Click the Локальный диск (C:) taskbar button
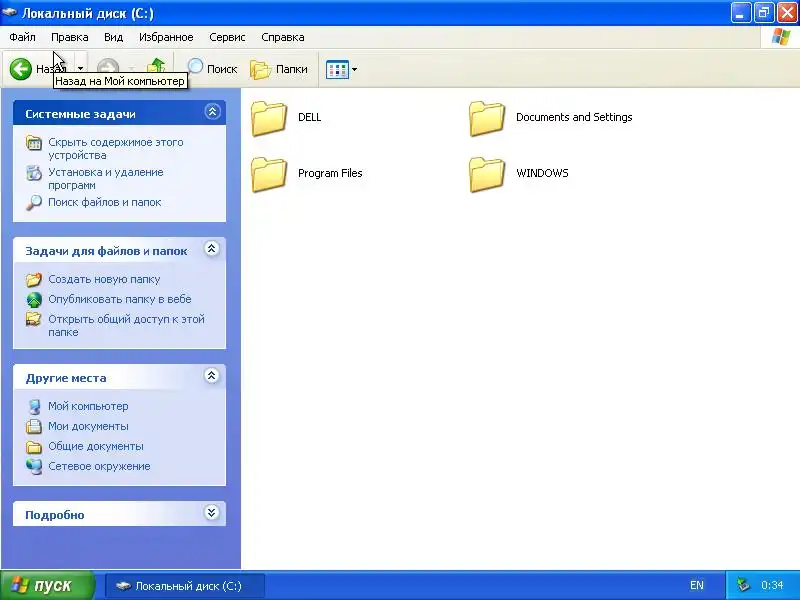 (185, 586)
